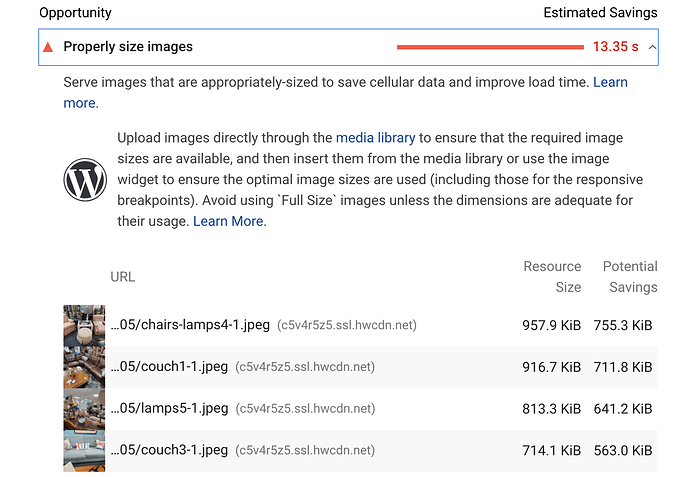The image size is (690, 477).
Task: Click the Resource Size column header
Action: (552, 277)
